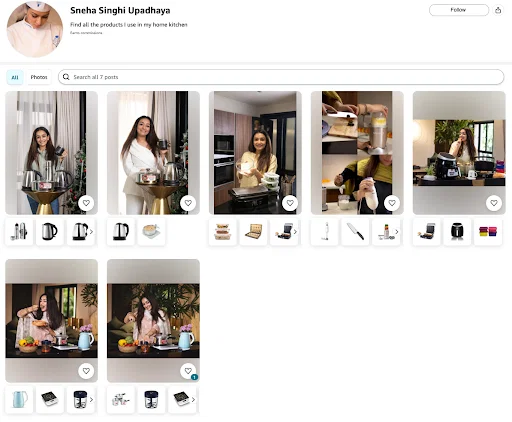512x422 pixels.
Task: Switch to the Photos tab
Action: [x=39, y=77]
